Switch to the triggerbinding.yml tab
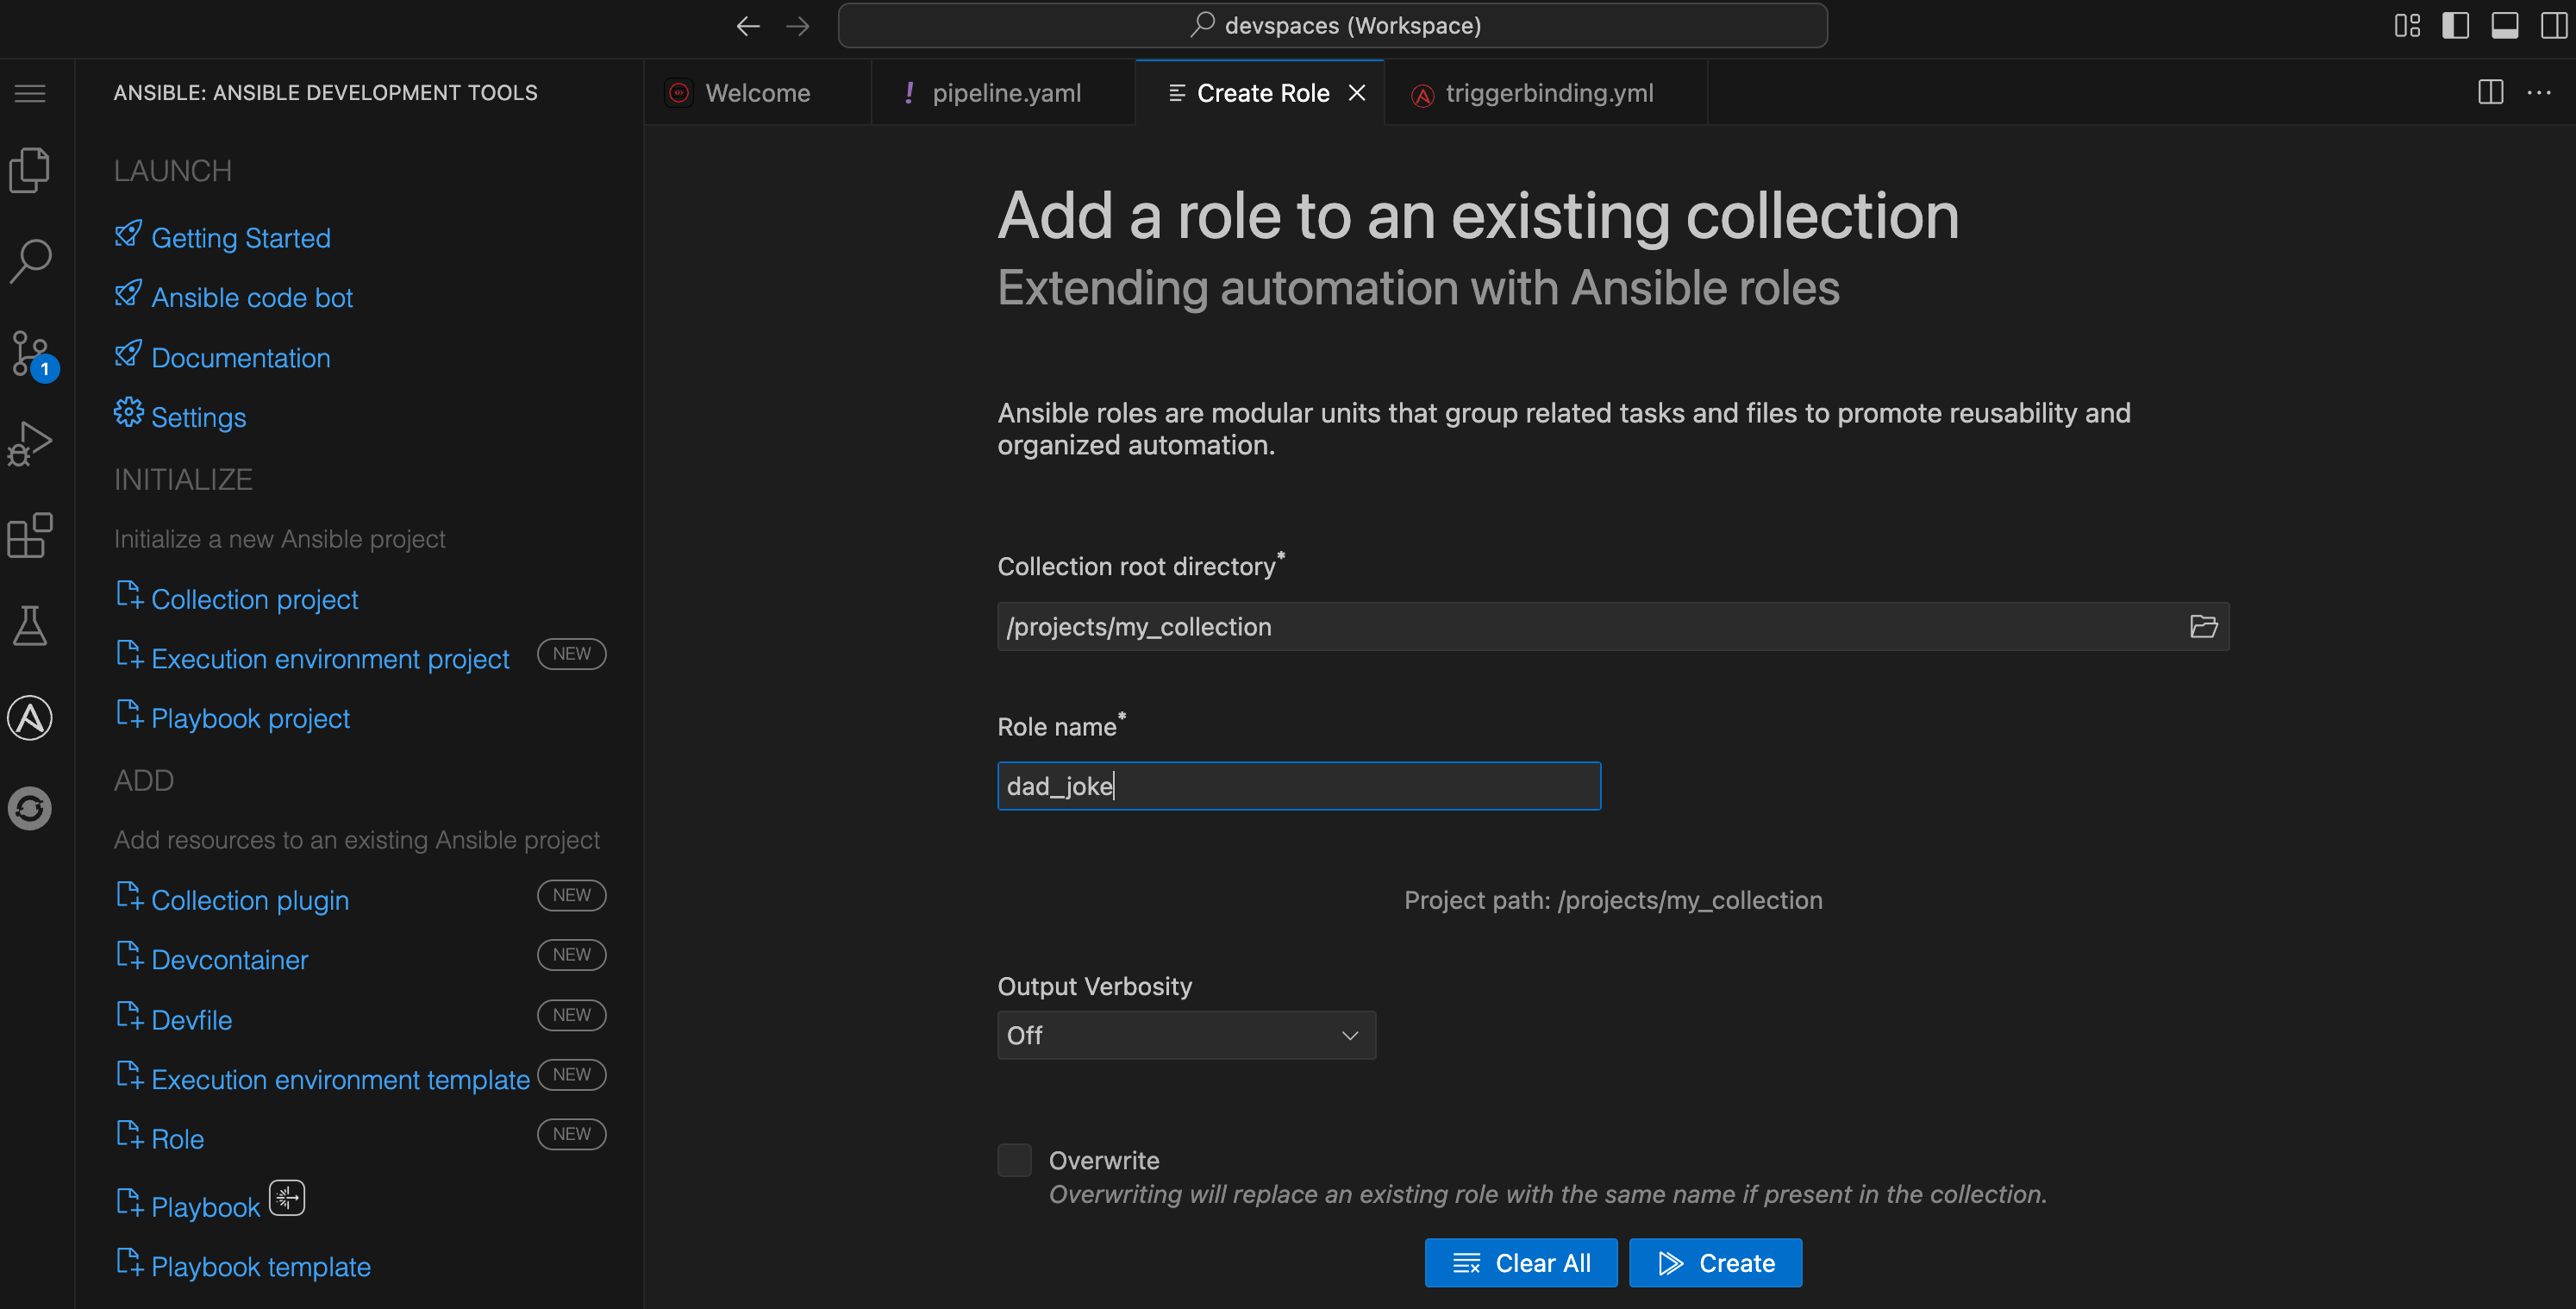 pyautogui.click(x=1549, y=92)
